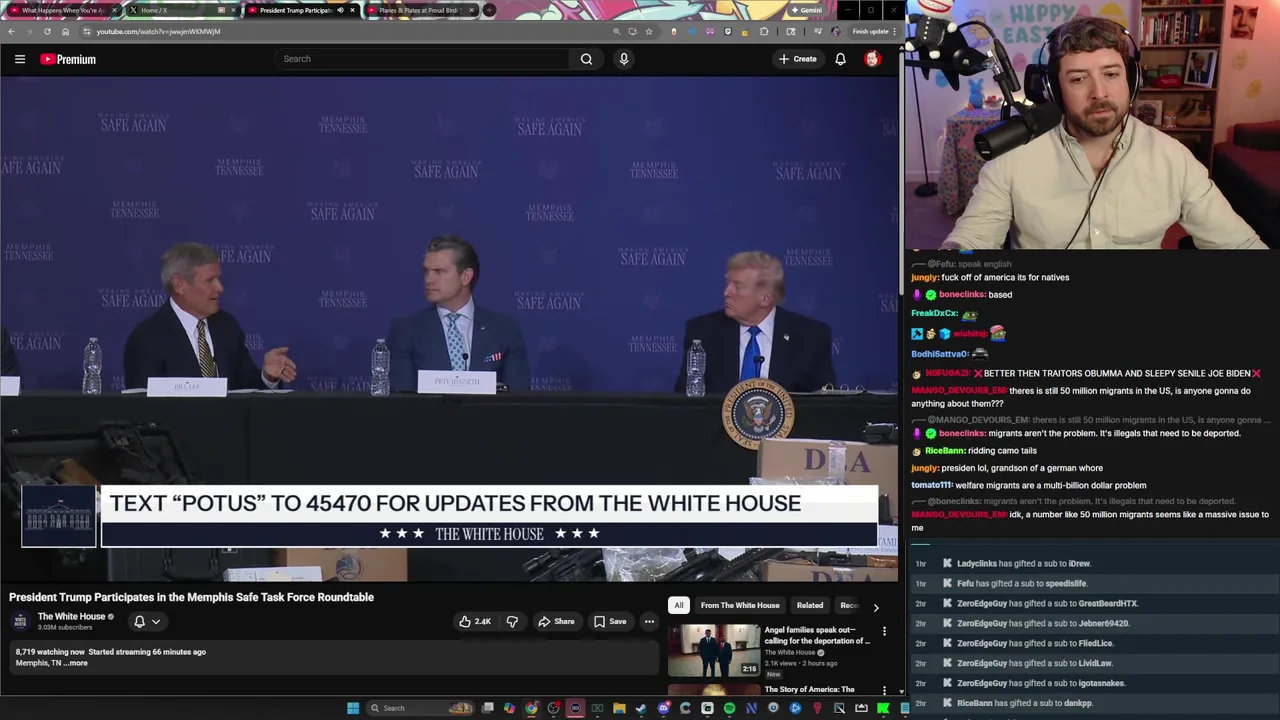
Task: Open the YouTube account avatar menu
Action: tap(872, 59)
